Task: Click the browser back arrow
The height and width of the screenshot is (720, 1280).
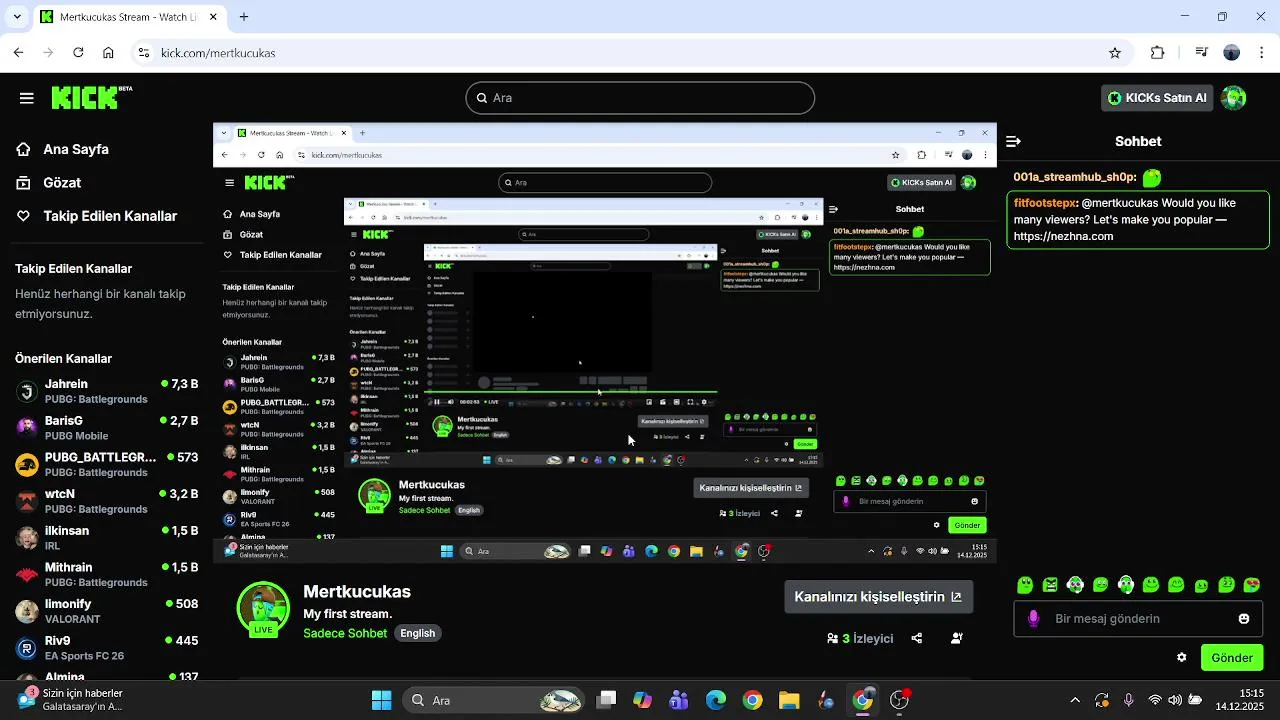Action: [19, 53]
